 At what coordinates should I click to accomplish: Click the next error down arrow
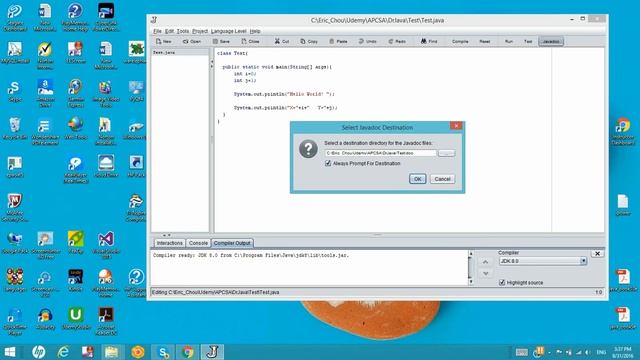485,273
